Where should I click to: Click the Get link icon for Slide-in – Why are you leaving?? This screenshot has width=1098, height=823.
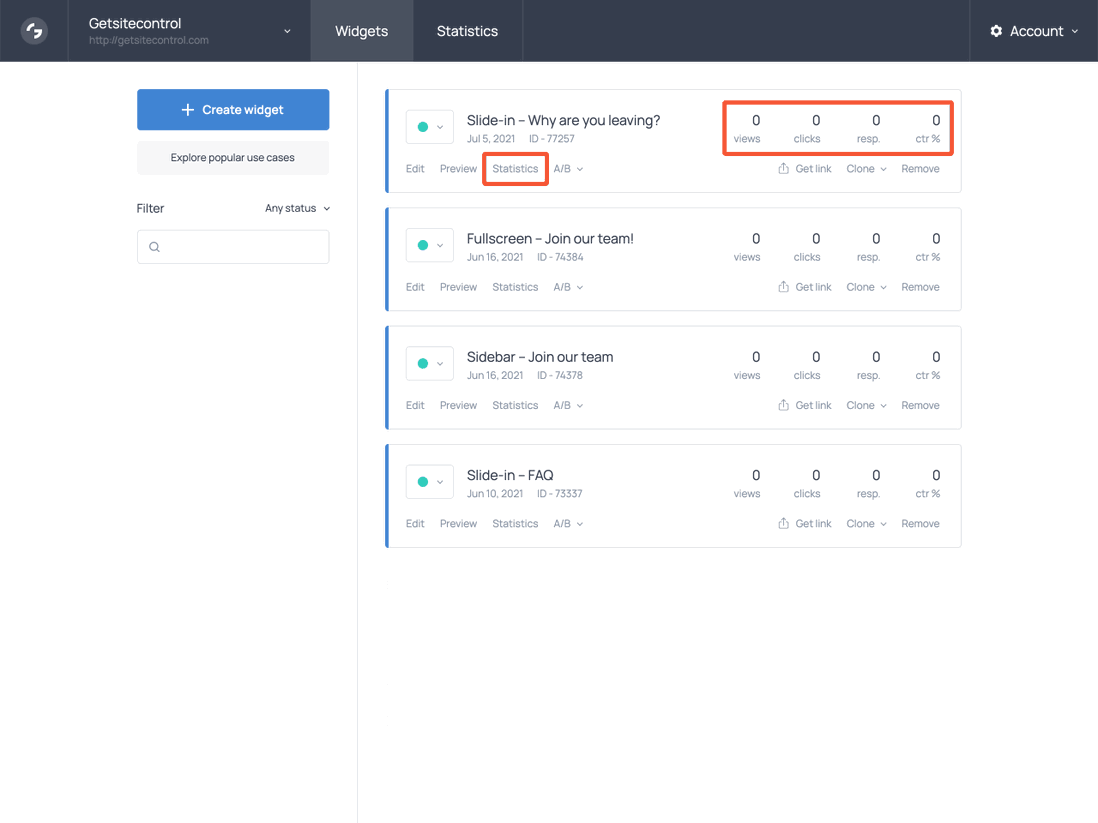[x=783, y=168]
